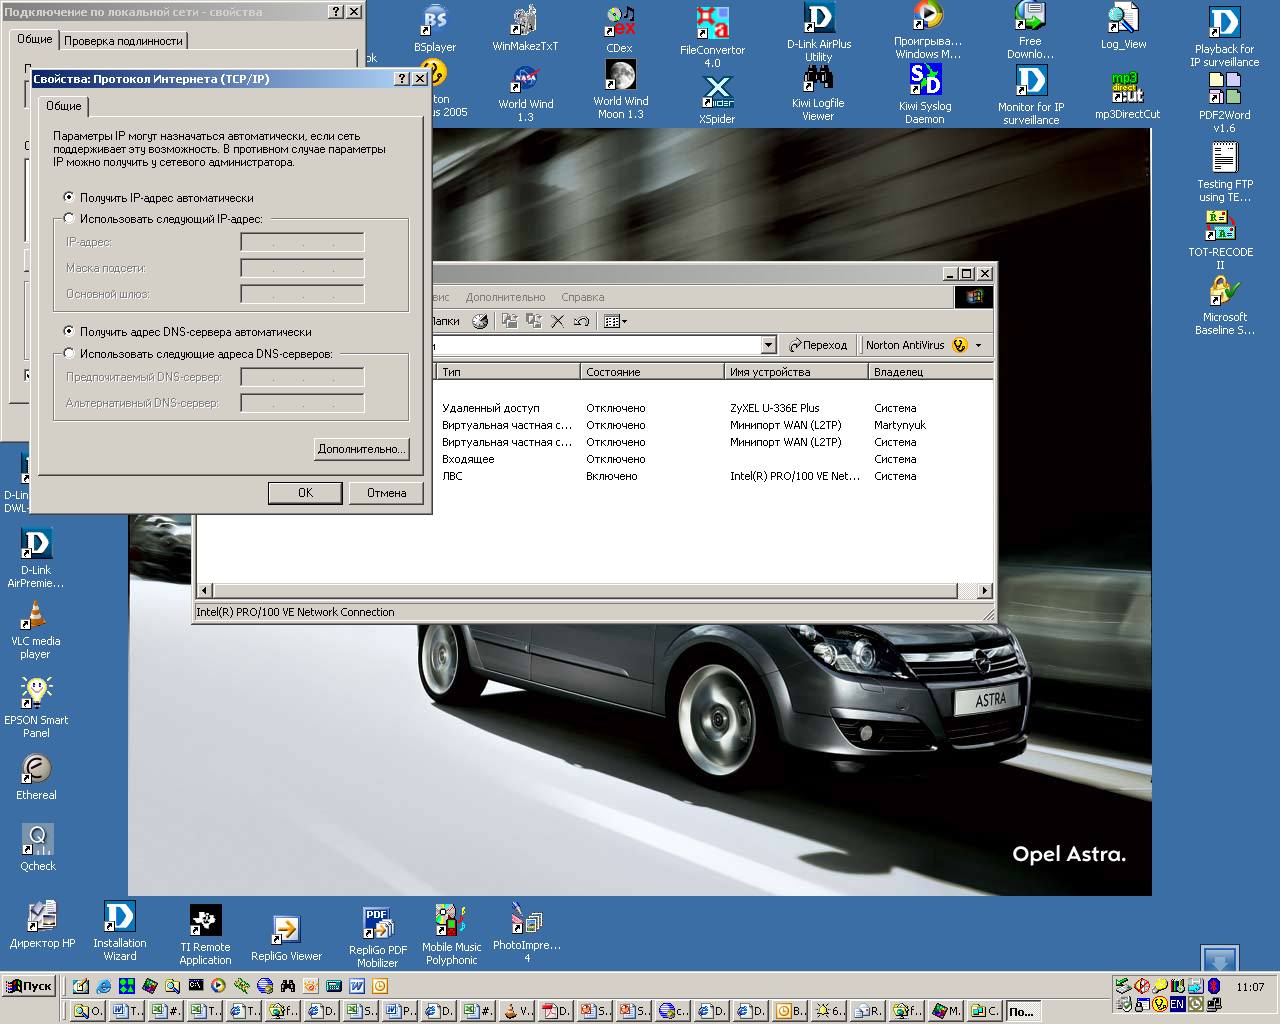Click the Norton AntiVirus toolbar icon

[x=960, y=345]
